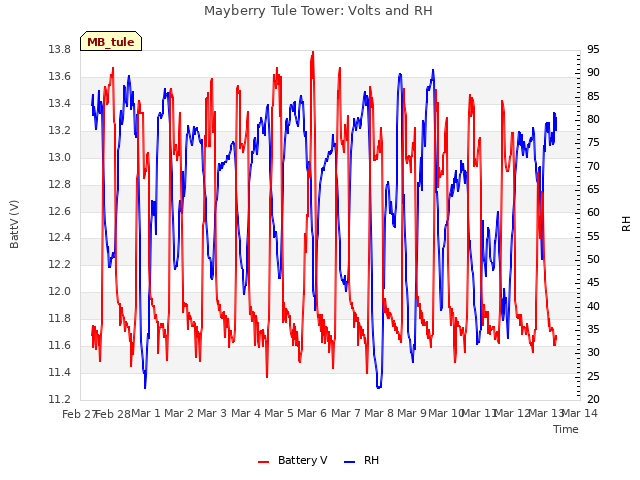This screenshot has width=640, height=480.
Task: Click the 12.6 tick on the BattV axis
Action: [60, 211]
